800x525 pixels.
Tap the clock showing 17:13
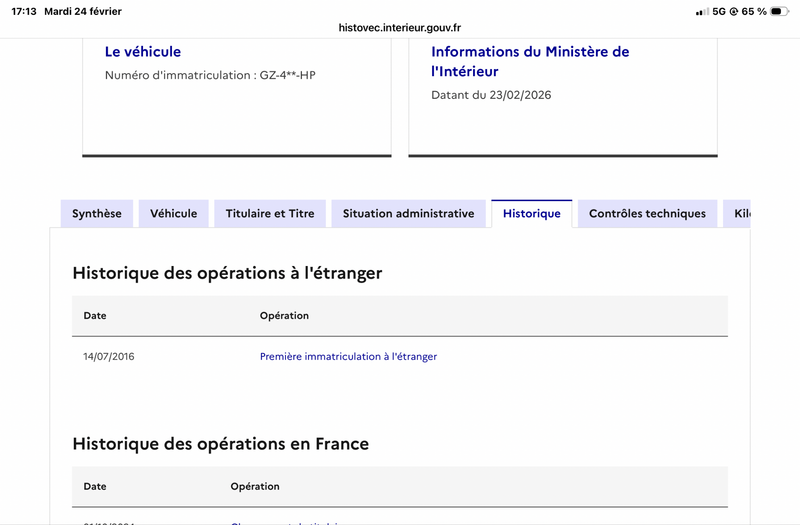click(x=24, y=11)
